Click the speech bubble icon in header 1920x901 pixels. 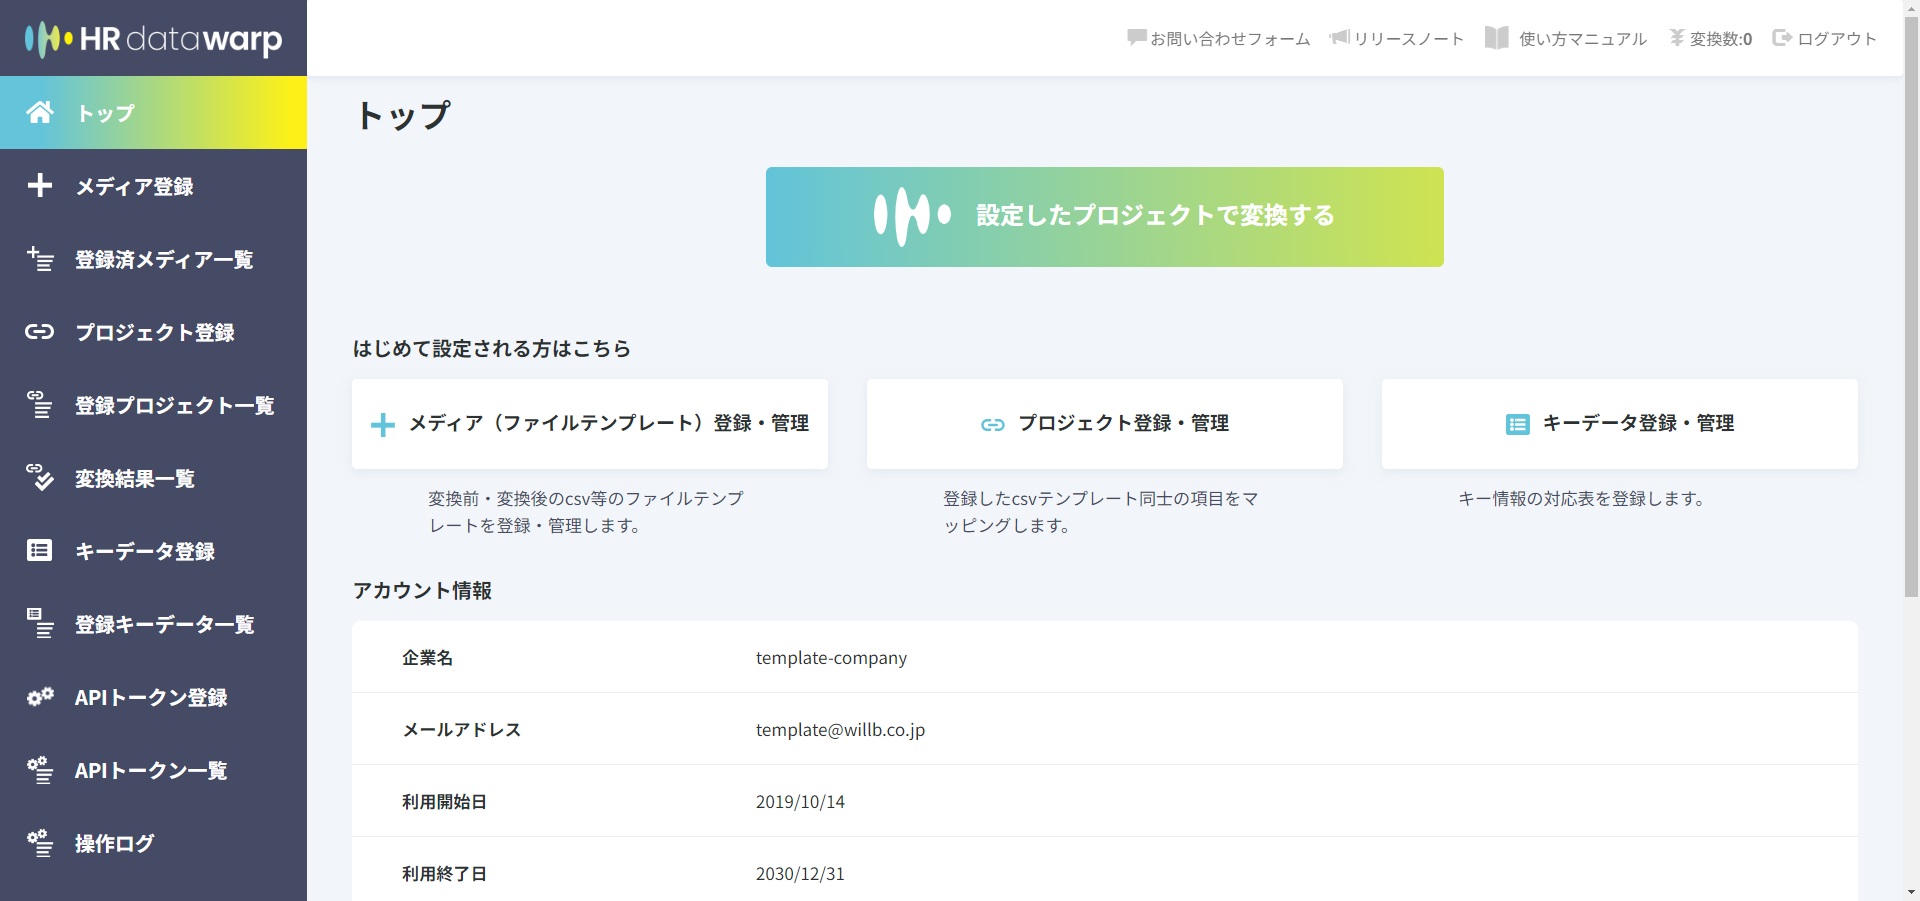1137,38
